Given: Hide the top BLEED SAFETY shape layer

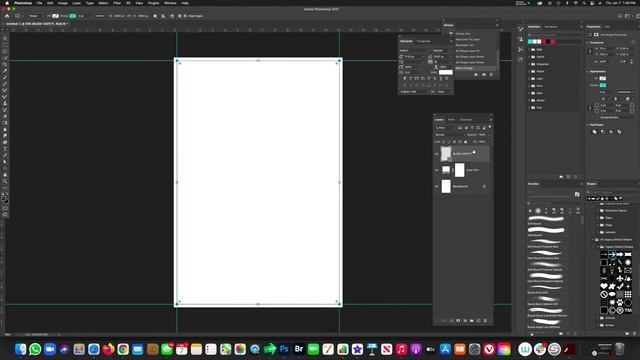Looking at the screenshot, I should [x=436, y=154].
